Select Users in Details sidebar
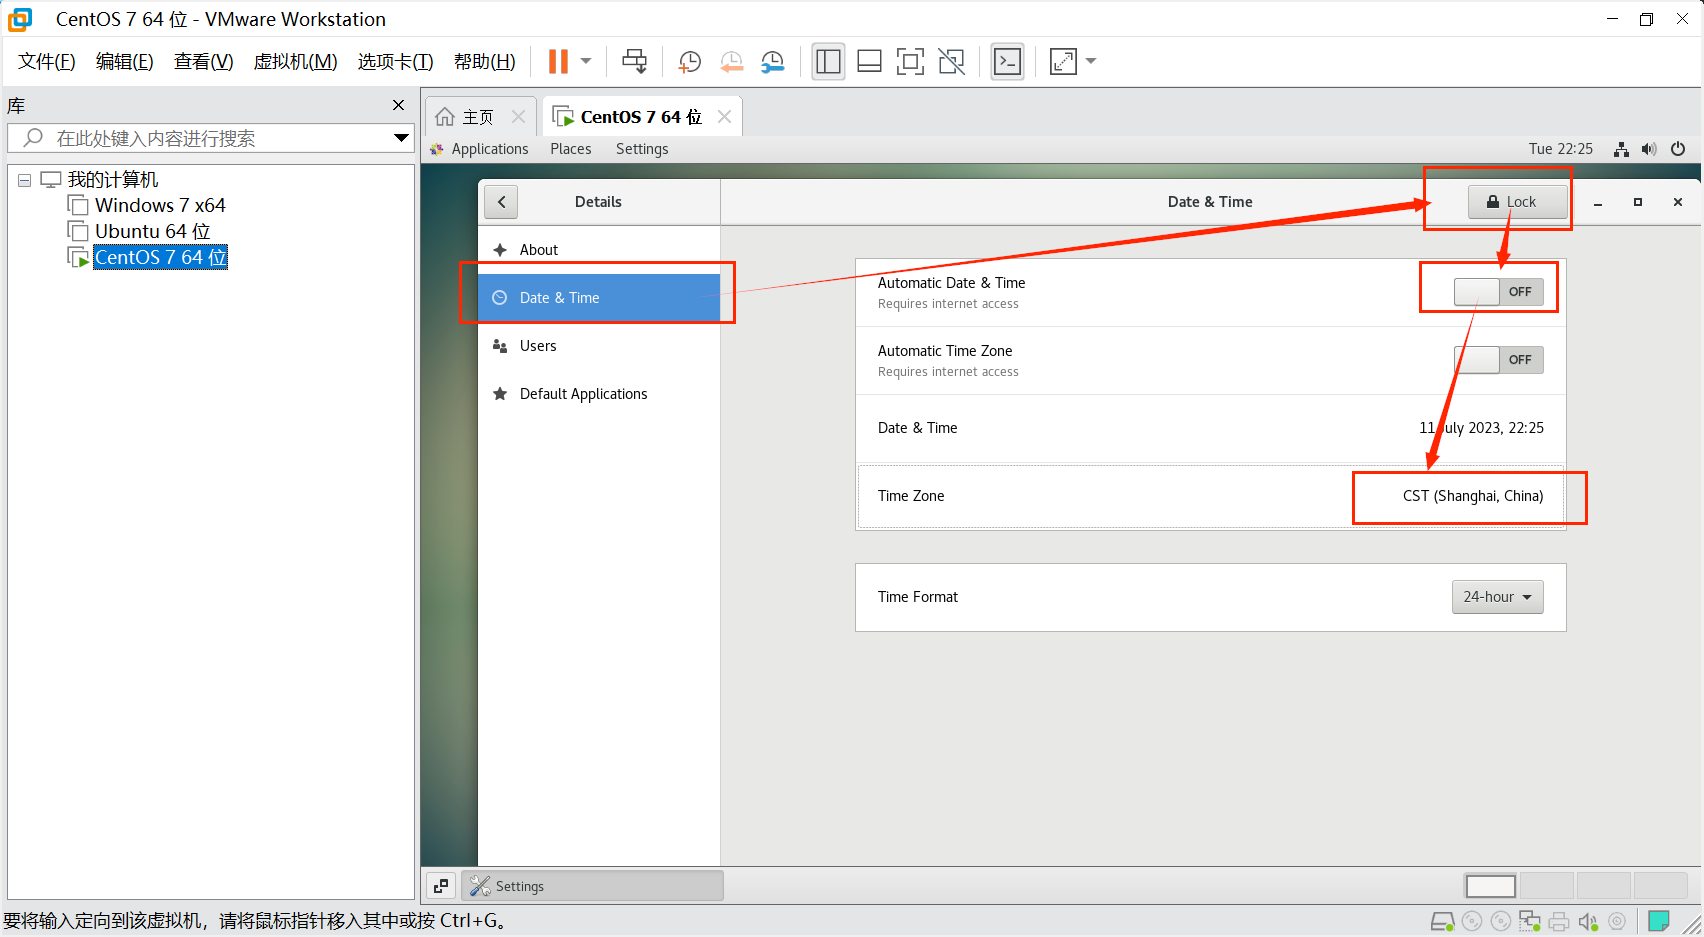Screen dimensions: 1704x937 pyautogui.click(x=599, y=346)
